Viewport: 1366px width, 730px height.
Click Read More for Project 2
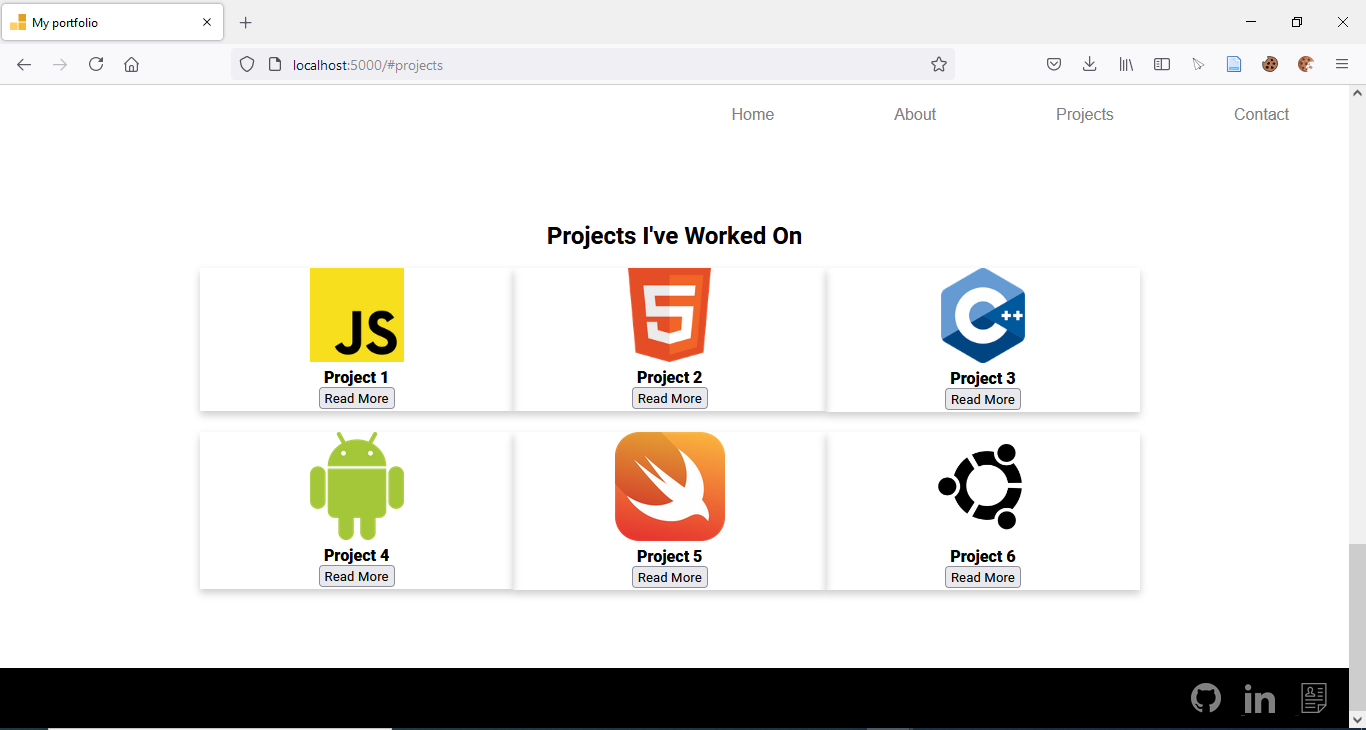(x=670, y=398)
